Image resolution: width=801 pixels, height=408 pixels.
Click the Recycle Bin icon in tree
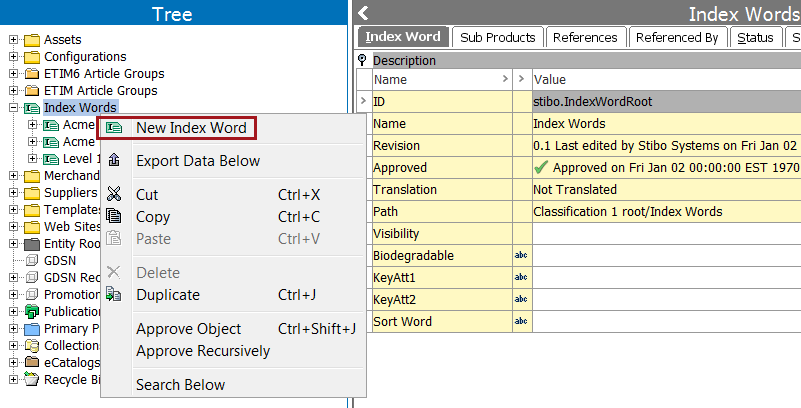pyautogui.click(x=32, y=380)
